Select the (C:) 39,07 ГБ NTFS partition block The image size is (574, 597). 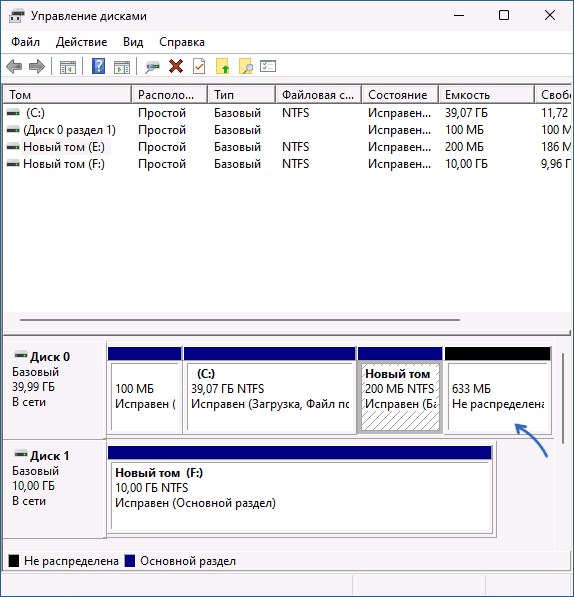(269, 390)
